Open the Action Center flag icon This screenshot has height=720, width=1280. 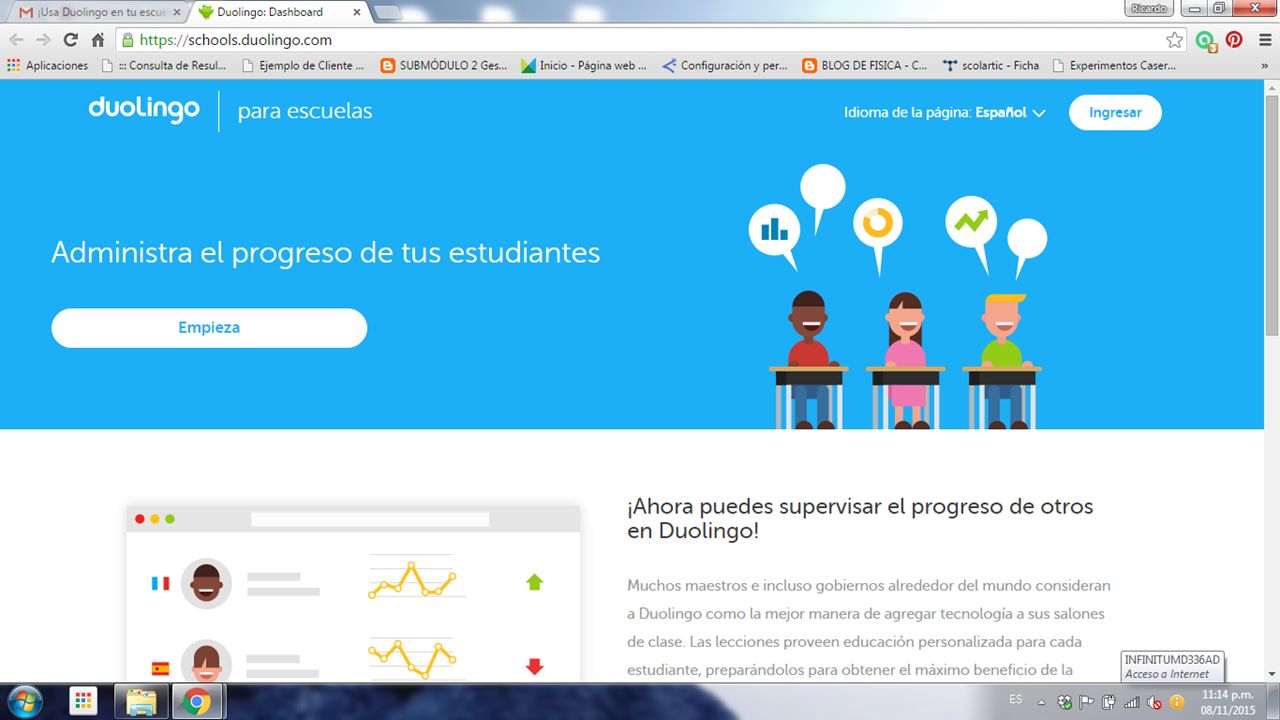1088,702
